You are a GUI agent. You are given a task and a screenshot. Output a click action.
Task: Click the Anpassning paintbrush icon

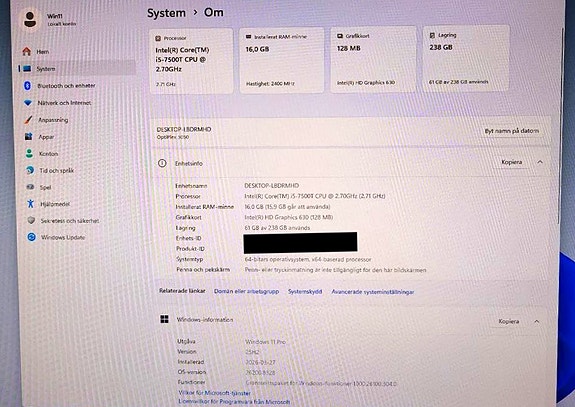[28, 120]
